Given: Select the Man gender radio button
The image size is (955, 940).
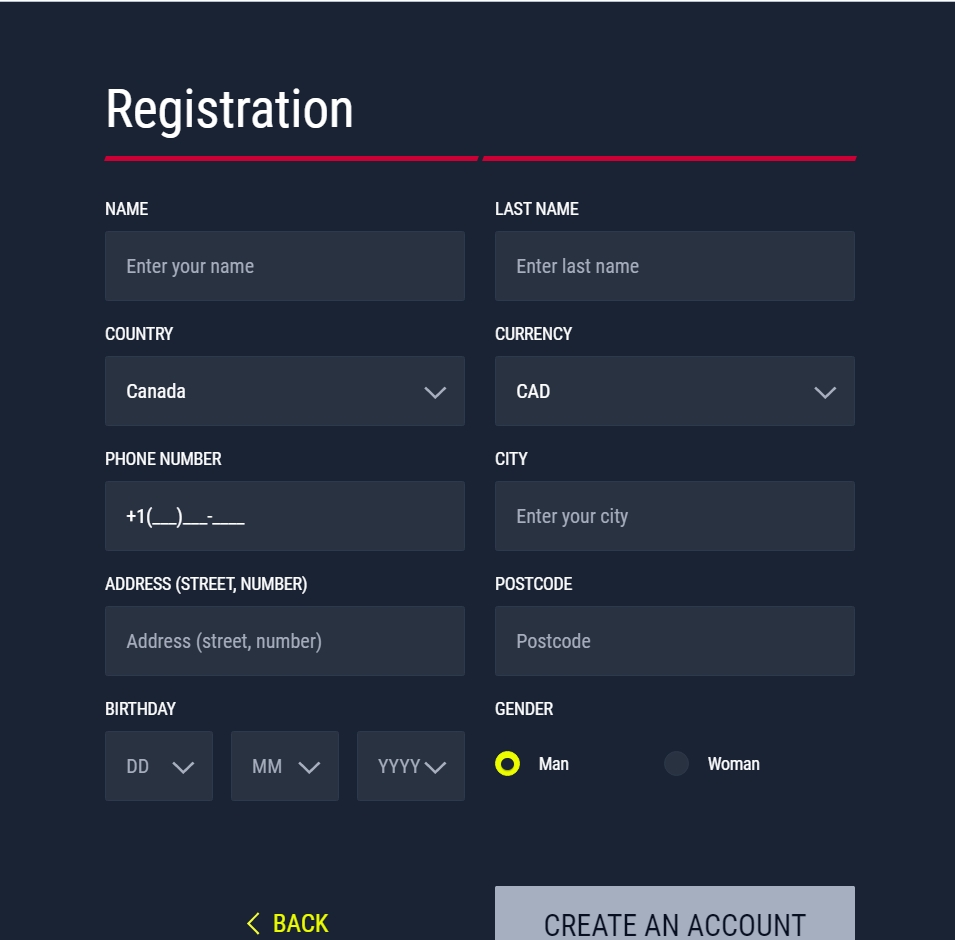Looking at the screenshot, I should [x=507, y=763].
